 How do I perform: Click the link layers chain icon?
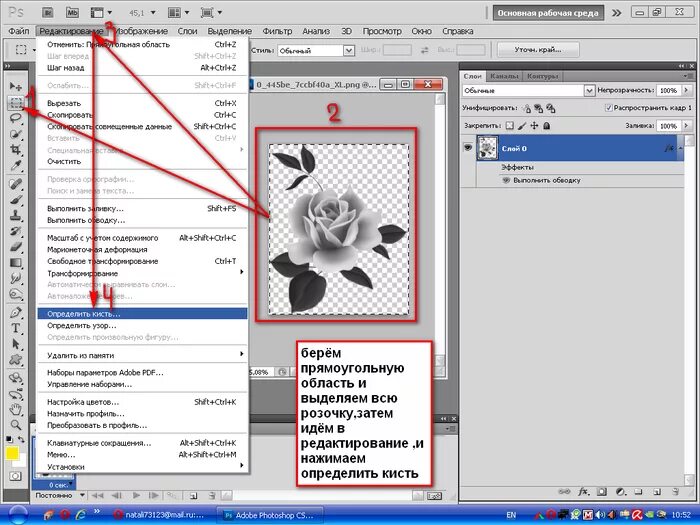click(x=564, y=492)
